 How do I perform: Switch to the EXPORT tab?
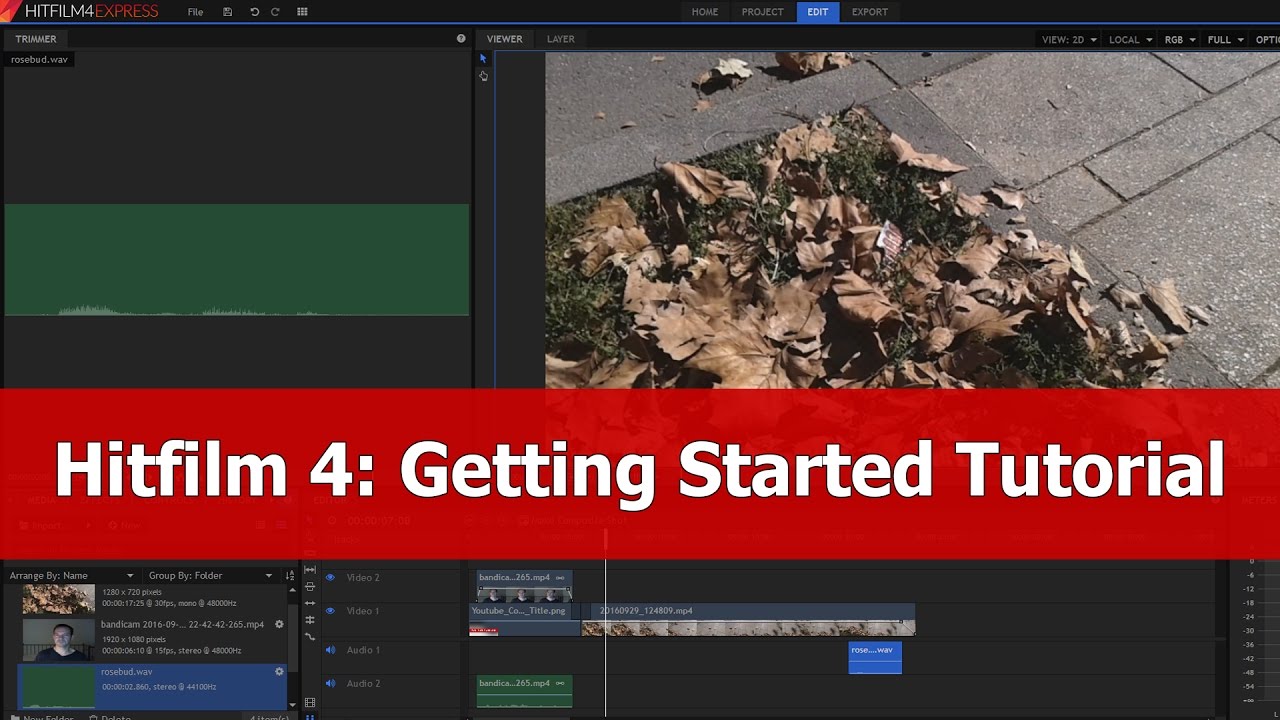pyautogui.click(x=869, y=12)
